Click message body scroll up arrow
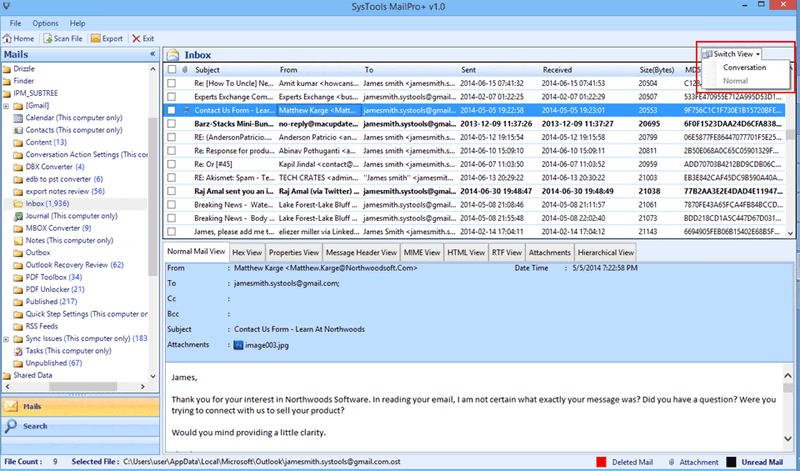The width and height of the screenshot is (800, 471). [x=788, y=376]
